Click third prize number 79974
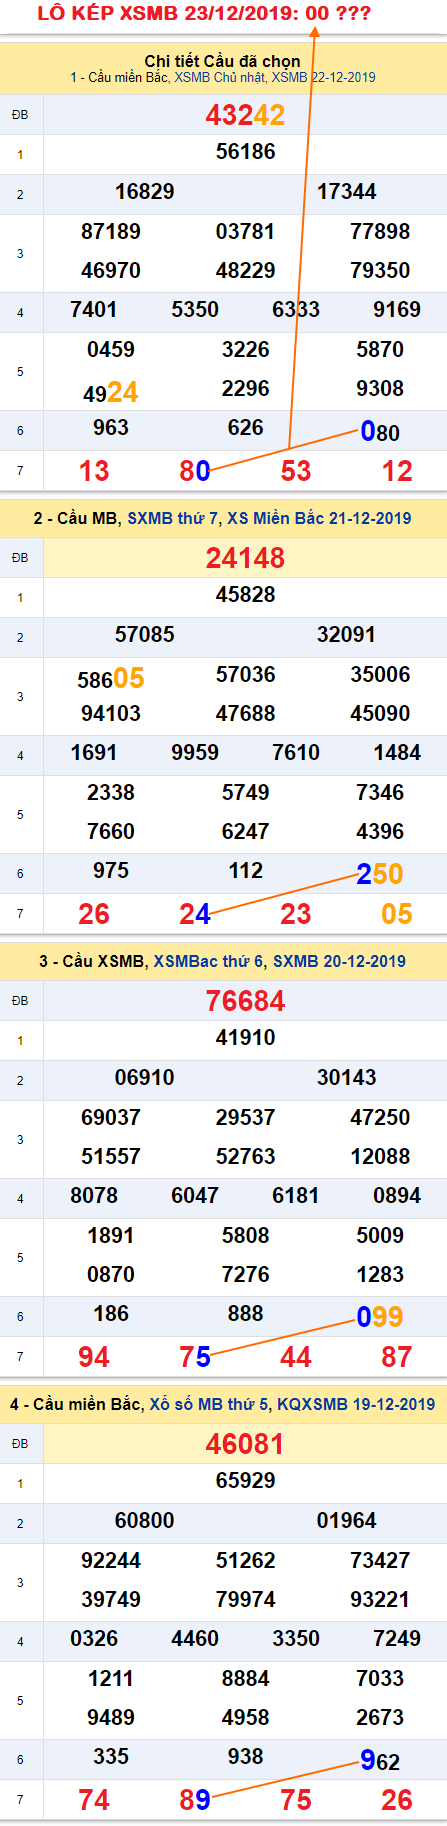This screenshot has width=447, height=1826. 246,1600
